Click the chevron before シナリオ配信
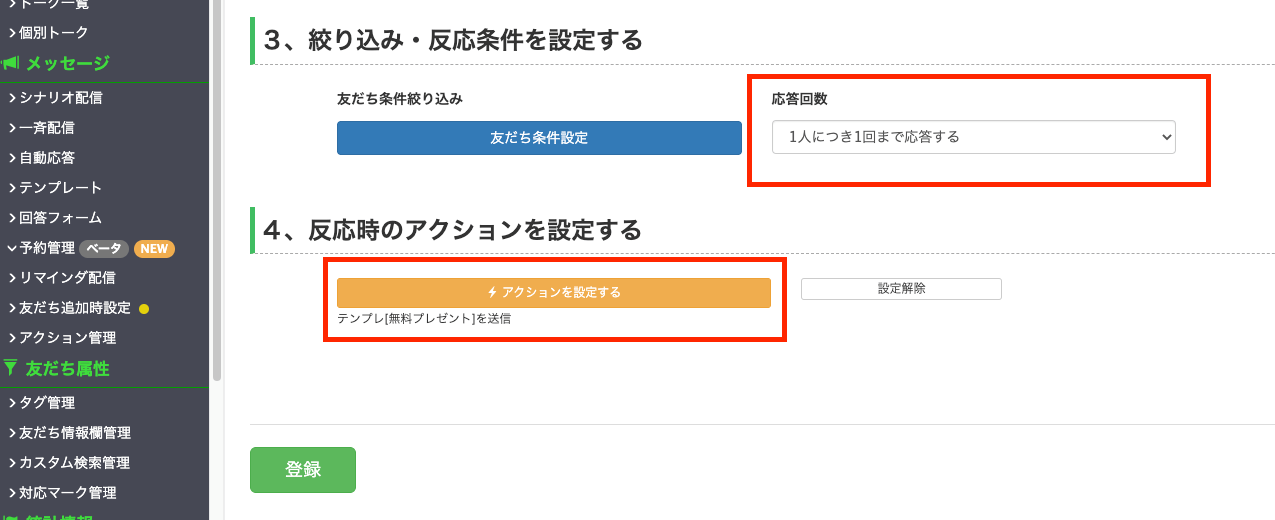1275x520 pixels. coord(11,98)
